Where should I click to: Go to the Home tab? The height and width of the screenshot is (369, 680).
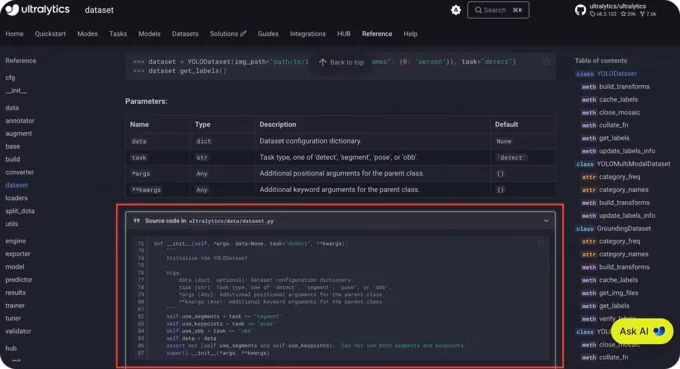click(14, 34)
